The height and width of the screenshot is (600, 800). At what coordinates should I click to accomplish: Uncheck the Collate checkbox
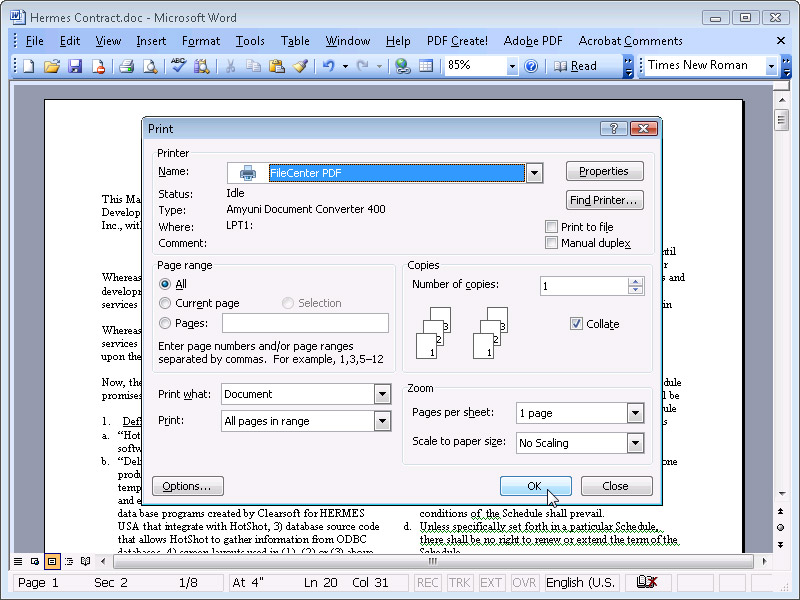[x=576, y=324]
